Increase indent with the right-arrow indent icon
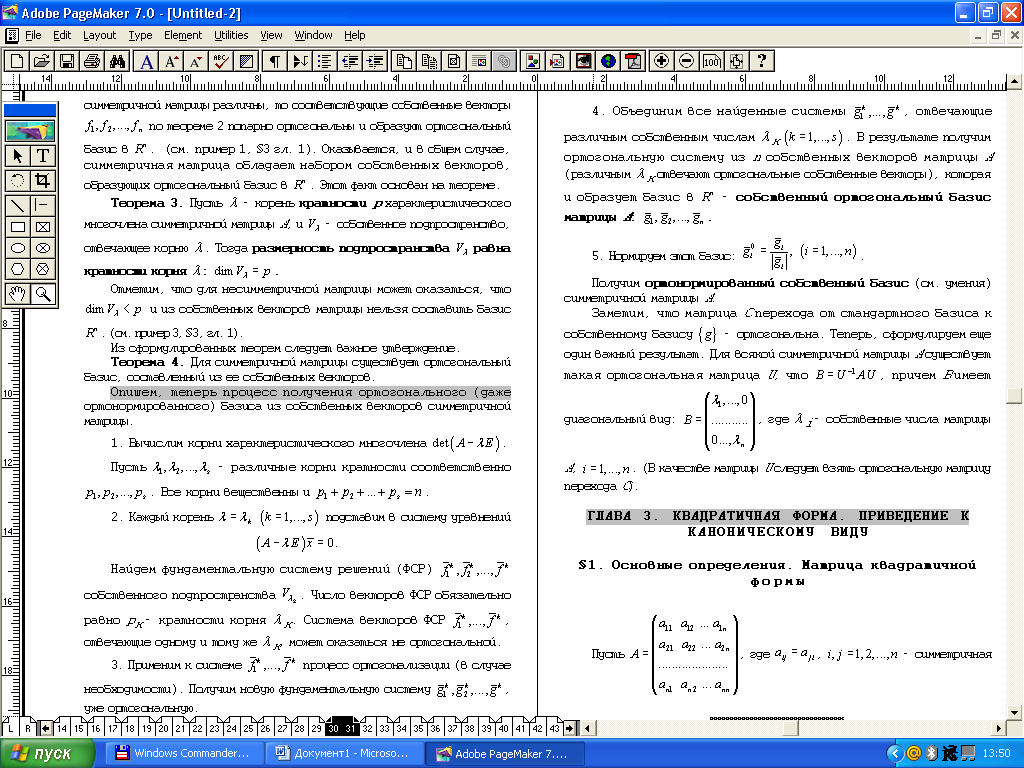This screenshot has width=1024, height=768. tap(375, 61)
